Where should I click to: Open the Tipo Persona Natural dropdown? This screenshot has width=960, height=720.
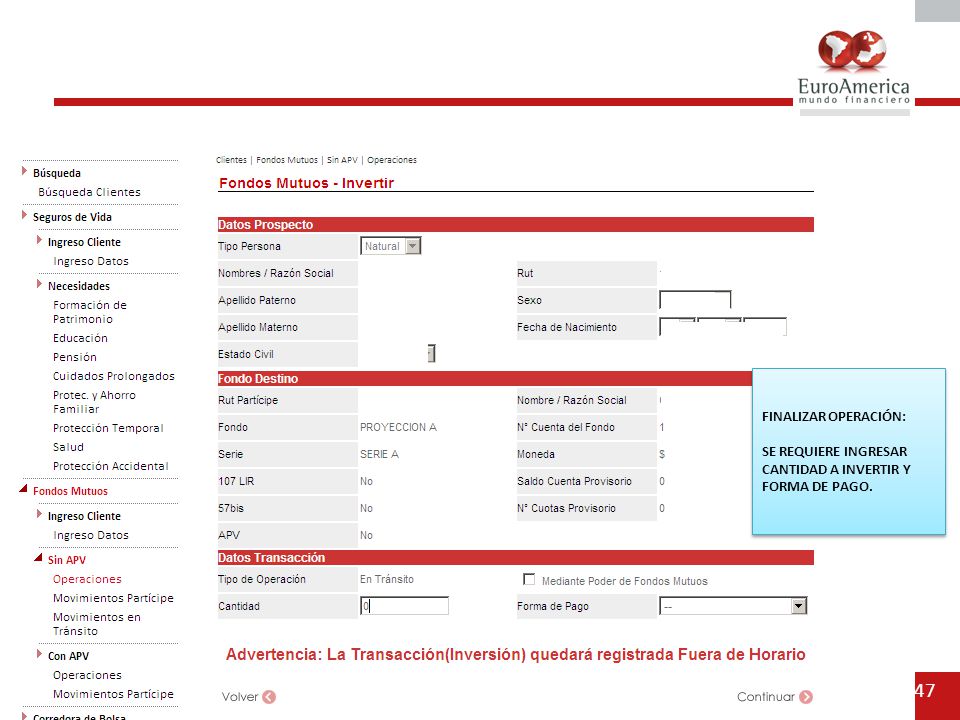[x=391, y=246]
